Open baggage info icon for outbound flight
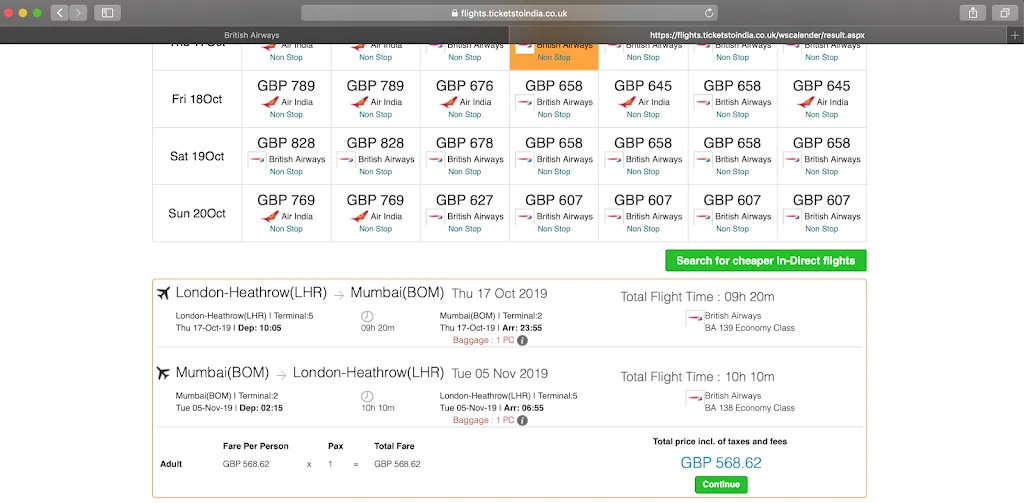Viewport: 1024px width, 503px height. coord(522,340)
